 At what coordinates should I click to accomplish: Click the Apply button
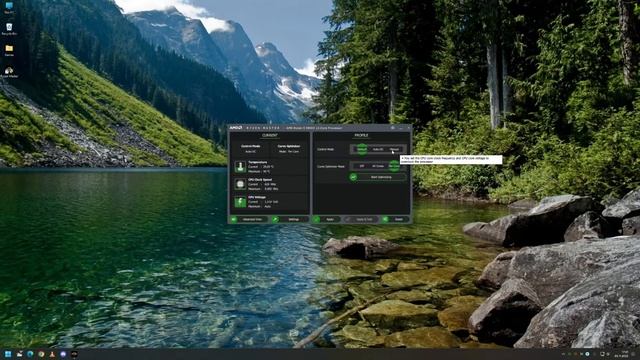coord(327,220)
